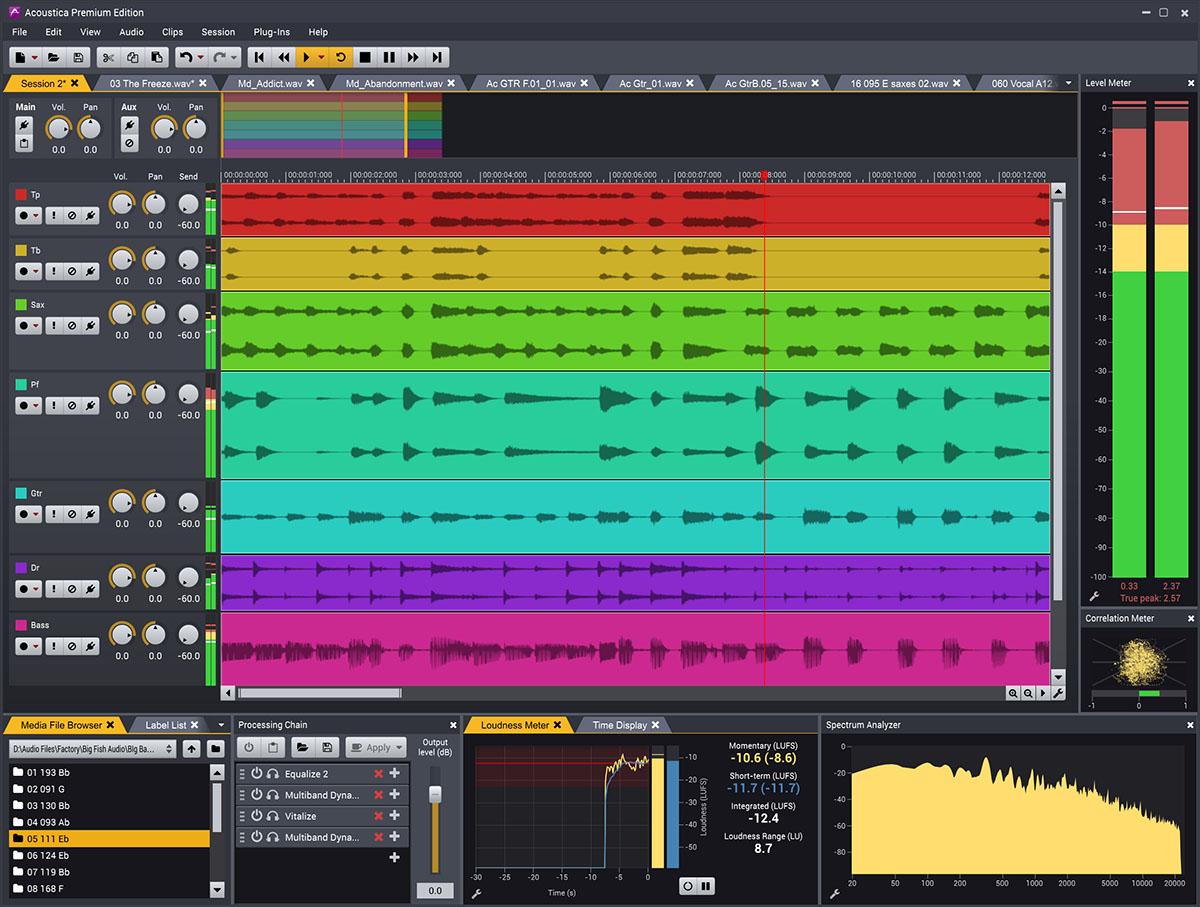Viewport: 1200px width, 907px height.
Task: Mute the Tb track
Action: [x=72, y=271]
